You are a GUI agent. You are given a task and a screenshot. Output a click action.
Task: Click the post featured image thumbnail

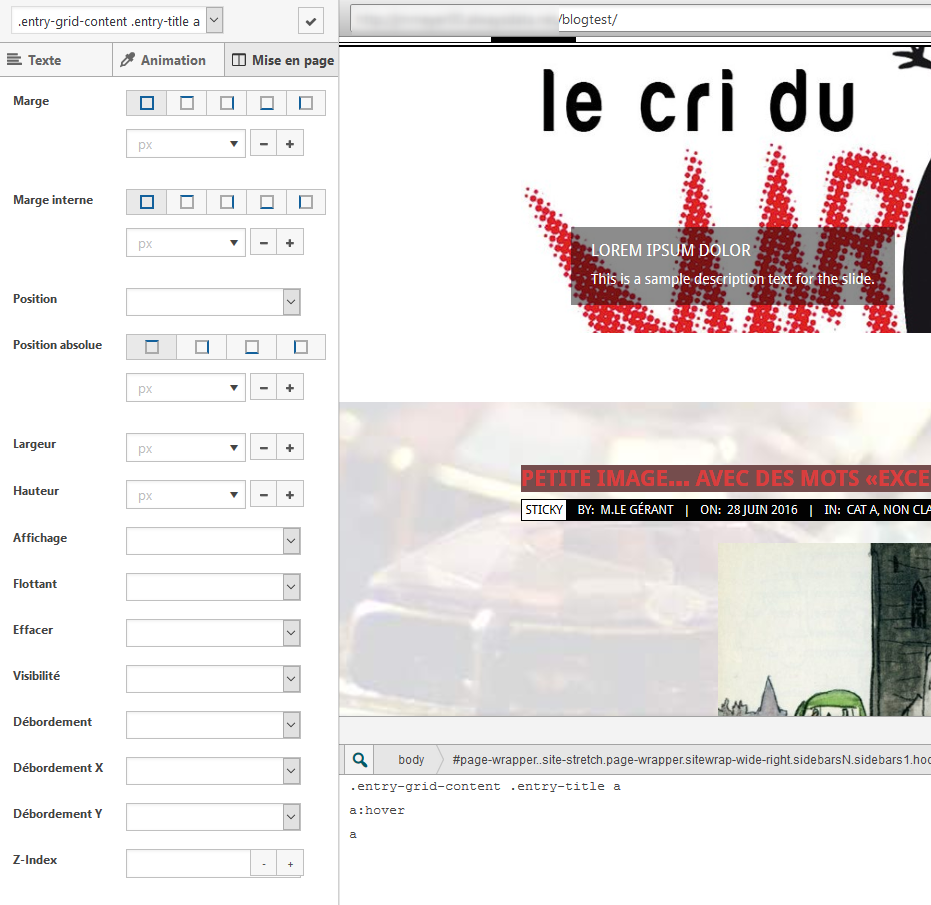(x=824, y=629)
